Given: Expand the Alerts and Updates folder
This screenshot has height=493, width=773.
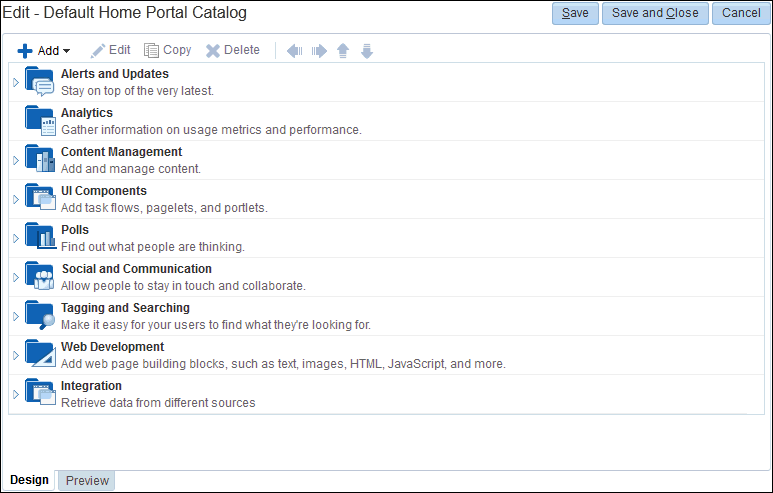Looking at the screenshot, I should 16,82.
